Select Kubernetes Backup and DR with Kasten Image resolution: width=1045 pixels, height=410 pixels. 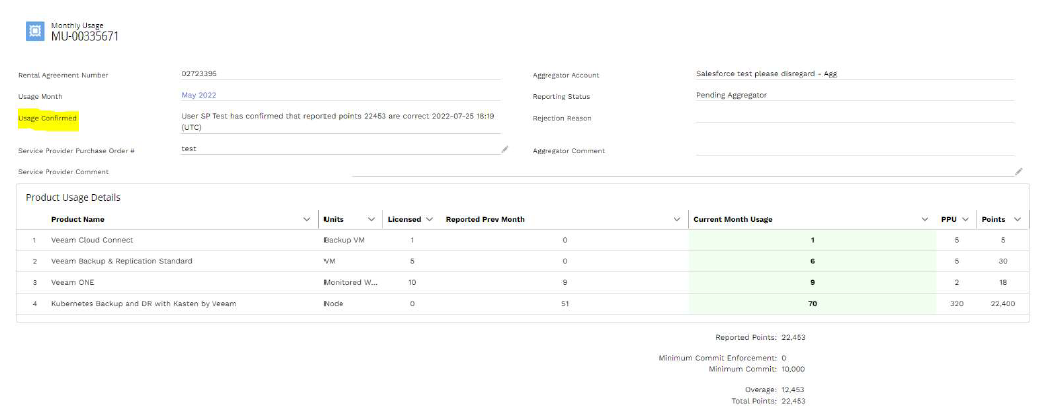(x=143, y=304)
